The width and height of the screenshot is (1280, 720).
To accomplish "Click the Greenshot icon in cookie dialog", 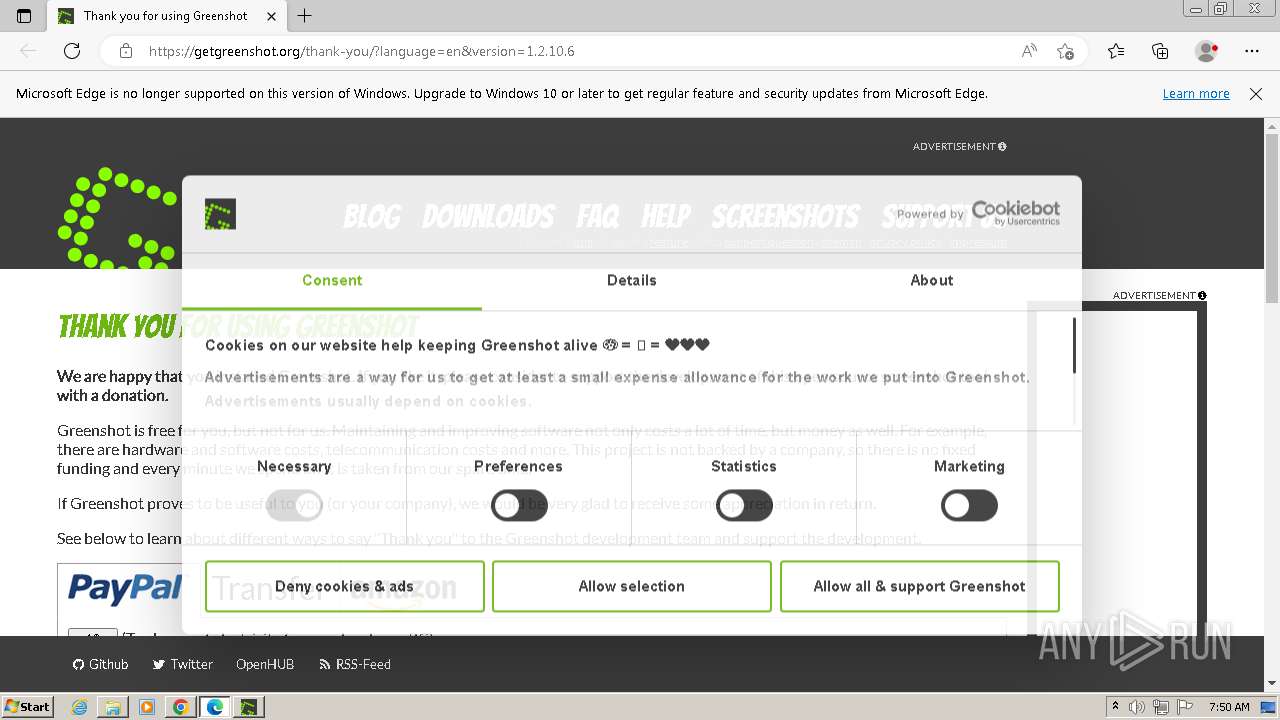I will pyautogui.click(x=220, y=214).
